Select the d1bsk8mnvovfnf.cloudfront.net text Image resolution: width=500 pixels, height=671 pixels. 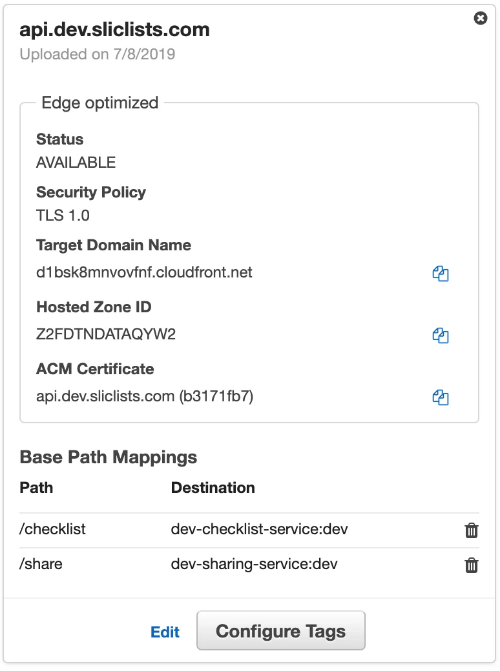coord(144,272)
